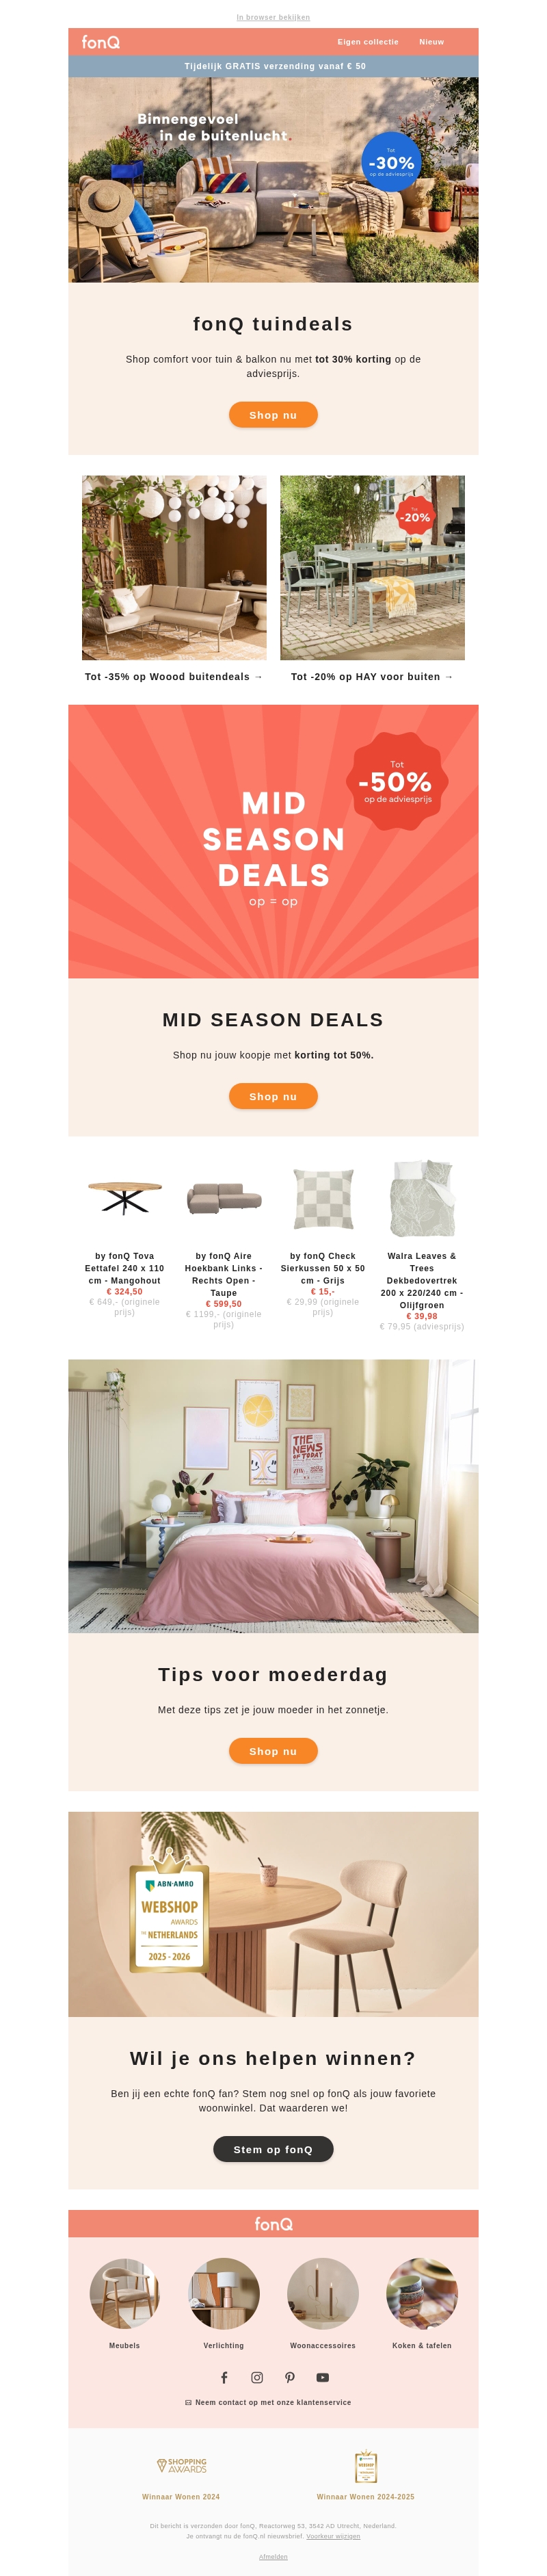The width and height of the screenshot is (547, 2576).
Task: Open the Nieuw menu item
Action: (432, 42)
